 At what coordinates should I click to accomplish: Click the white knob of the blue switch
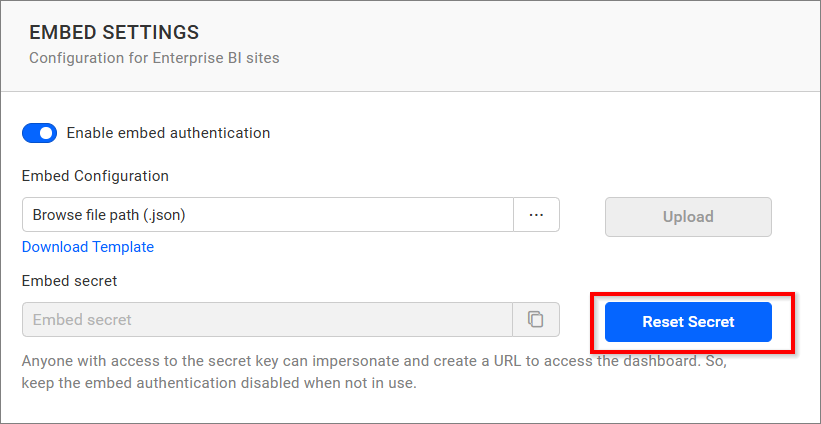(47, 133)
